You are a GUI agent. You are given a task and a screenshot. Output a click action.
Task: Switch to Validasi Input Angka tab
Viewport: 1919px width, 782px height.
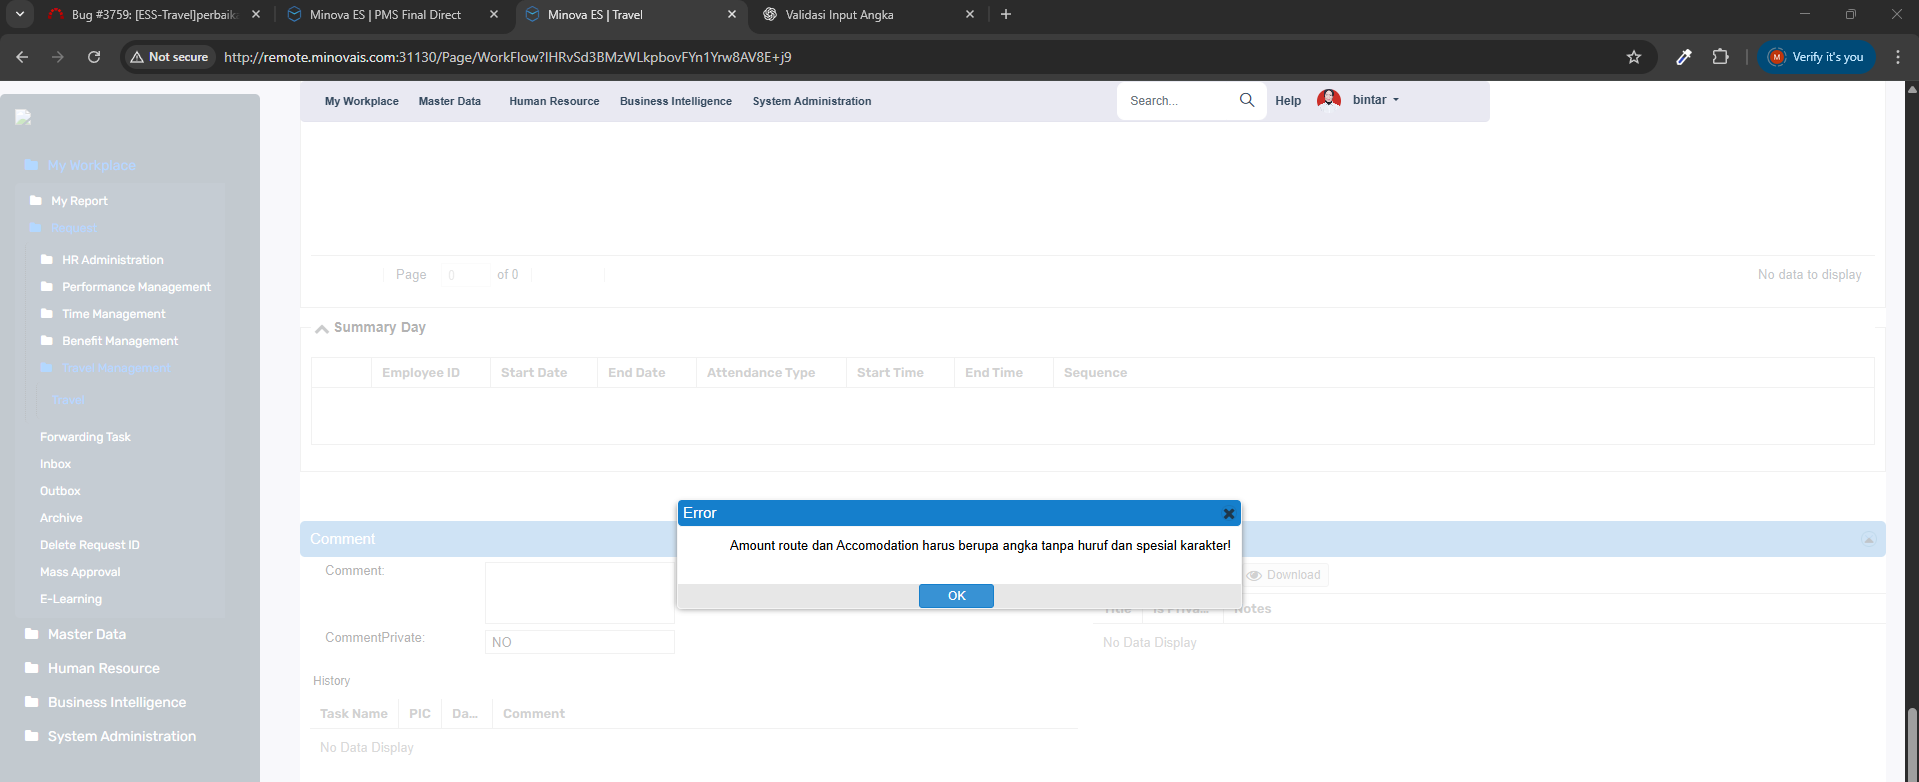point(866,15)
